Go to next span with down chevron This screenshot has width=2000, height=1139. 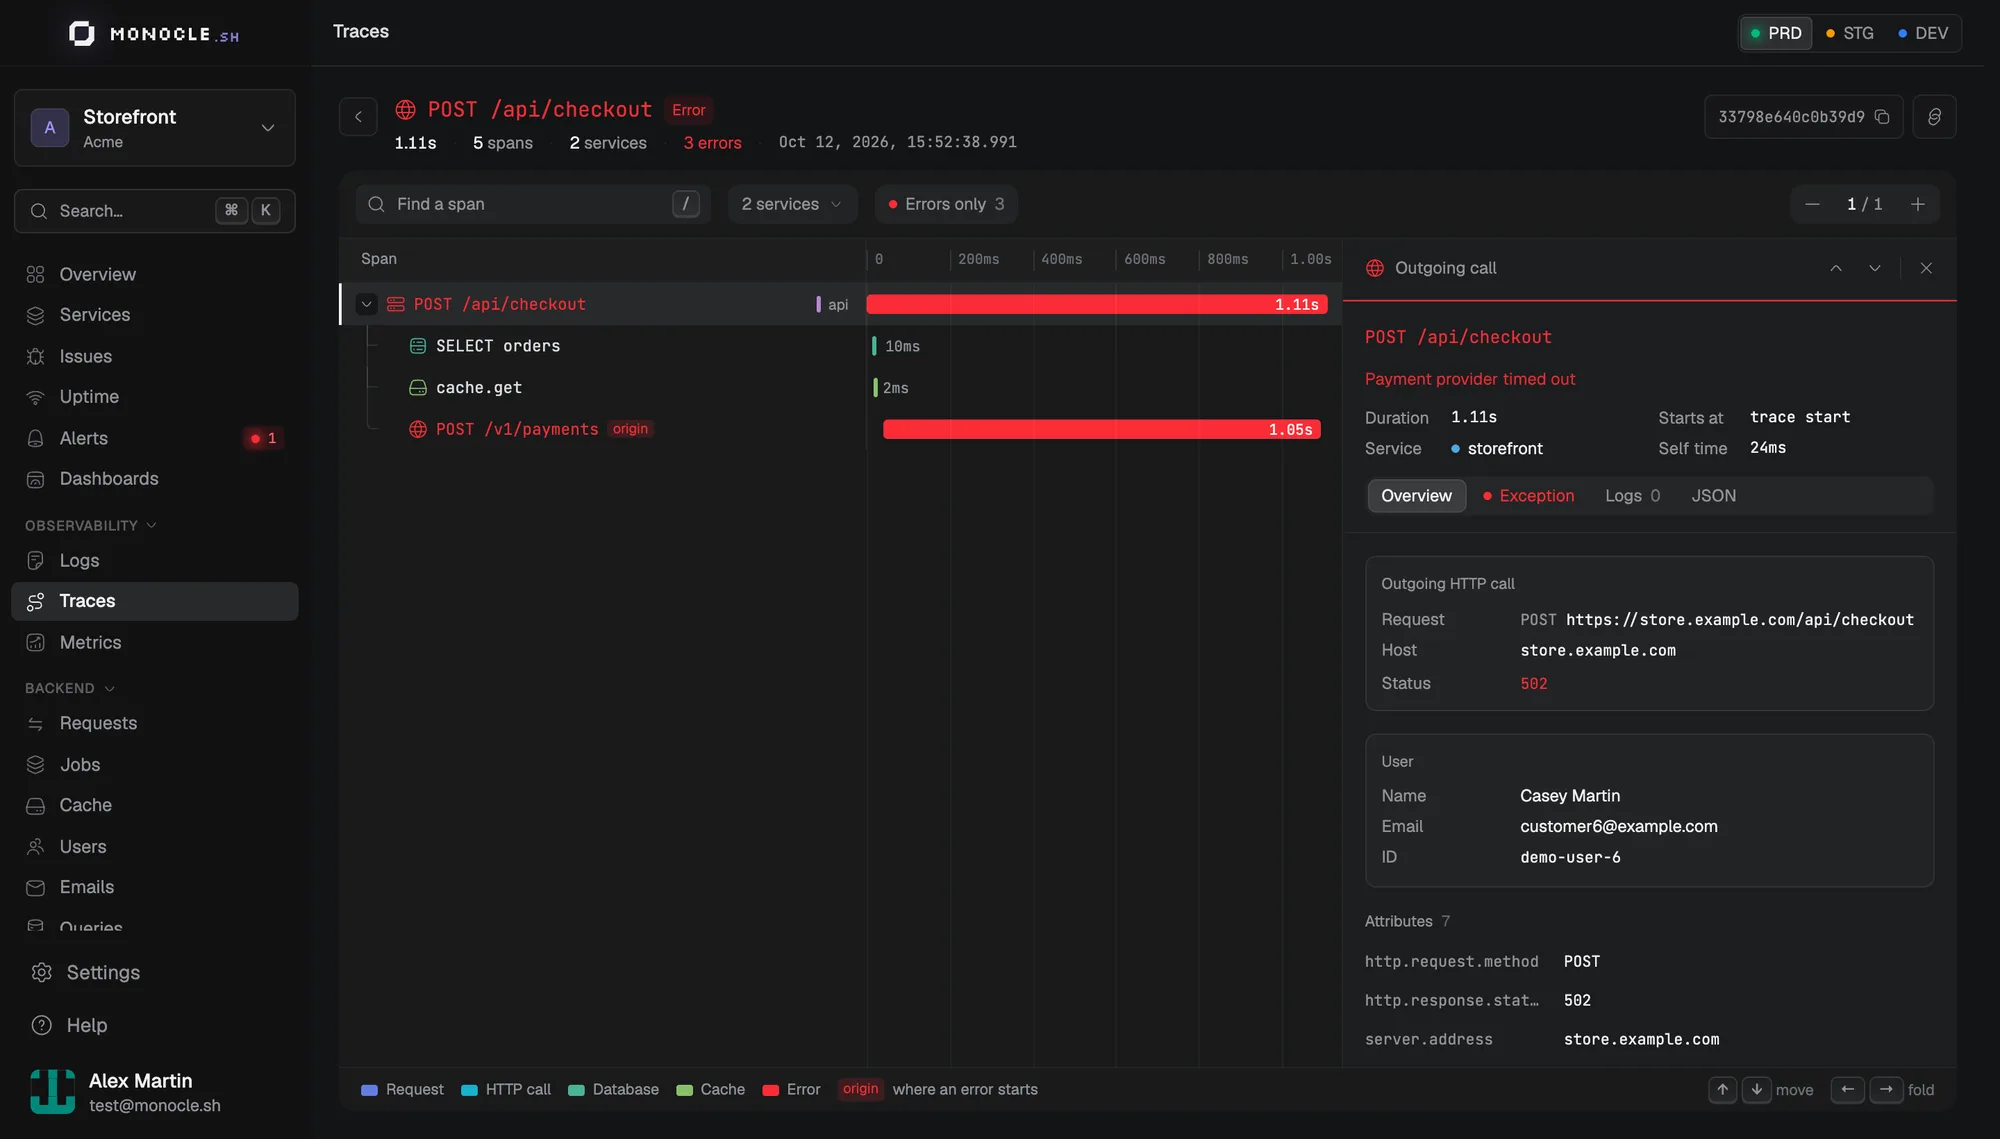click(1875, 268)
